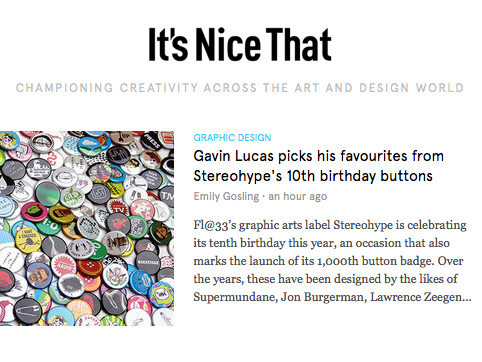Click the It's Nice That logo
This screenshot has width=482, height=362.
pos(240,45)
